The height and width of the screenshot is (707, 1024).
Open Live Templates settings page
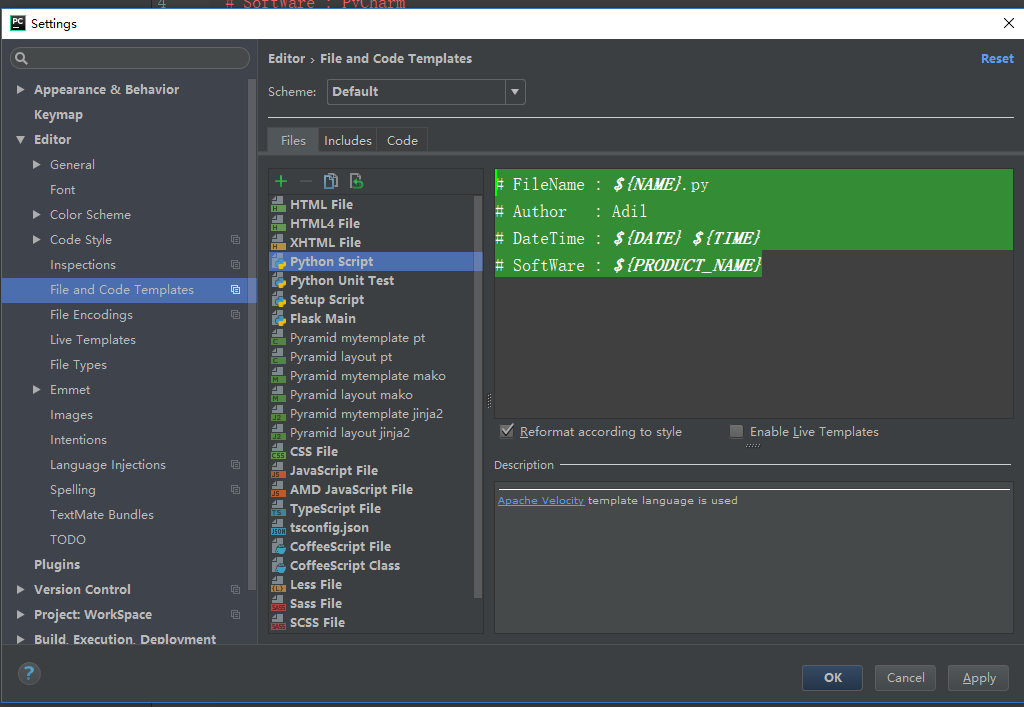(93, 339)
